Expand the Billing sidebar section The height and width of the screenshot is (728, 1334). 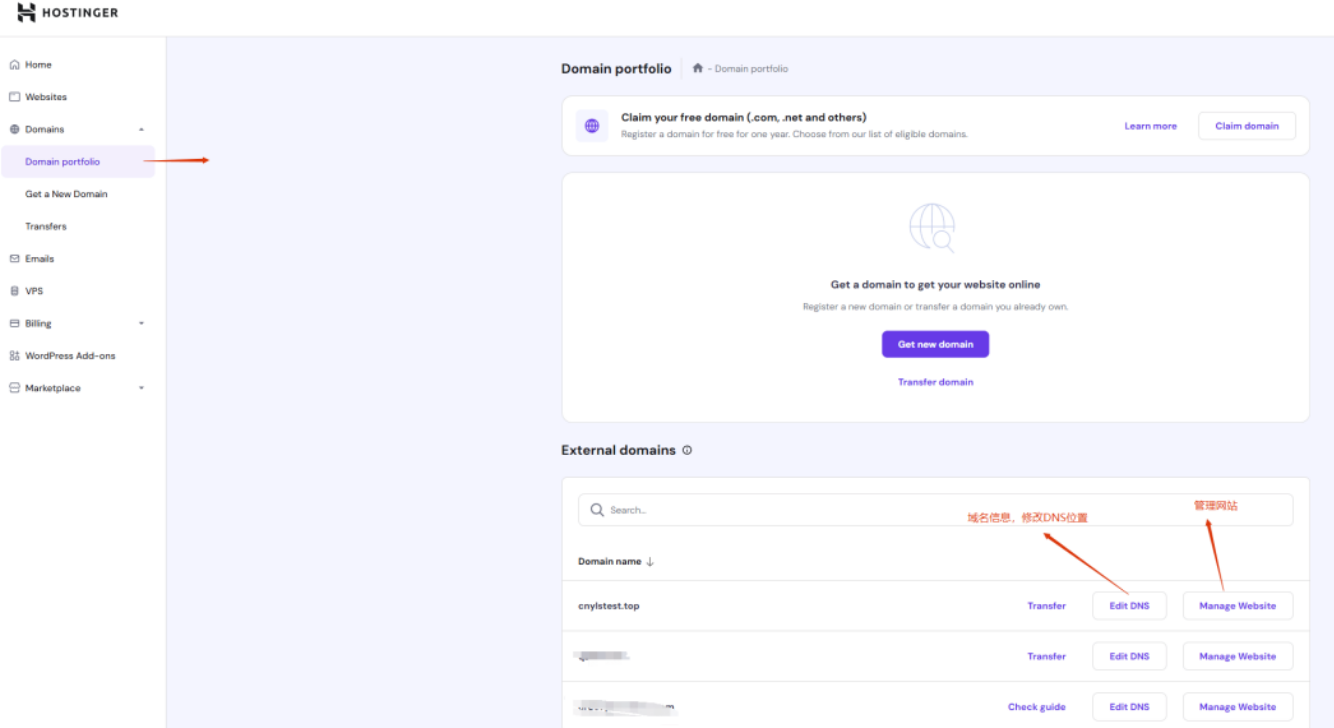[141, 324]
